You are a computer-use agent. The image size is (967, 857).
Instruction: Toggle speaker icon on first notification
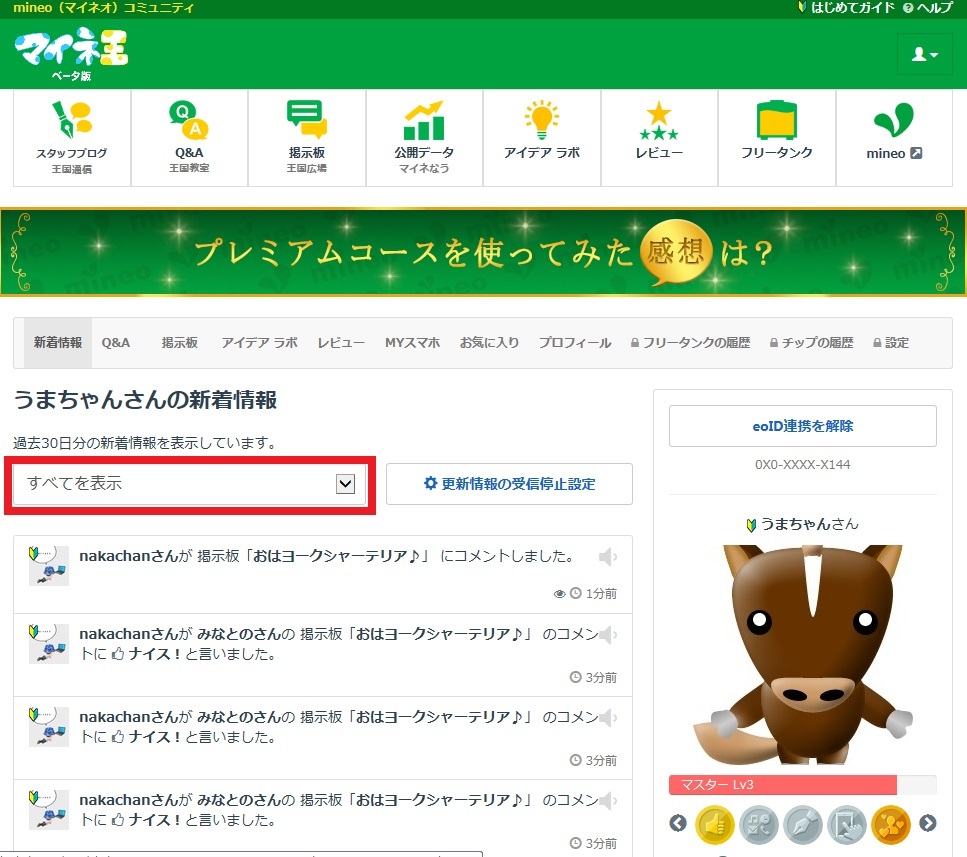[x=607, y=557]
